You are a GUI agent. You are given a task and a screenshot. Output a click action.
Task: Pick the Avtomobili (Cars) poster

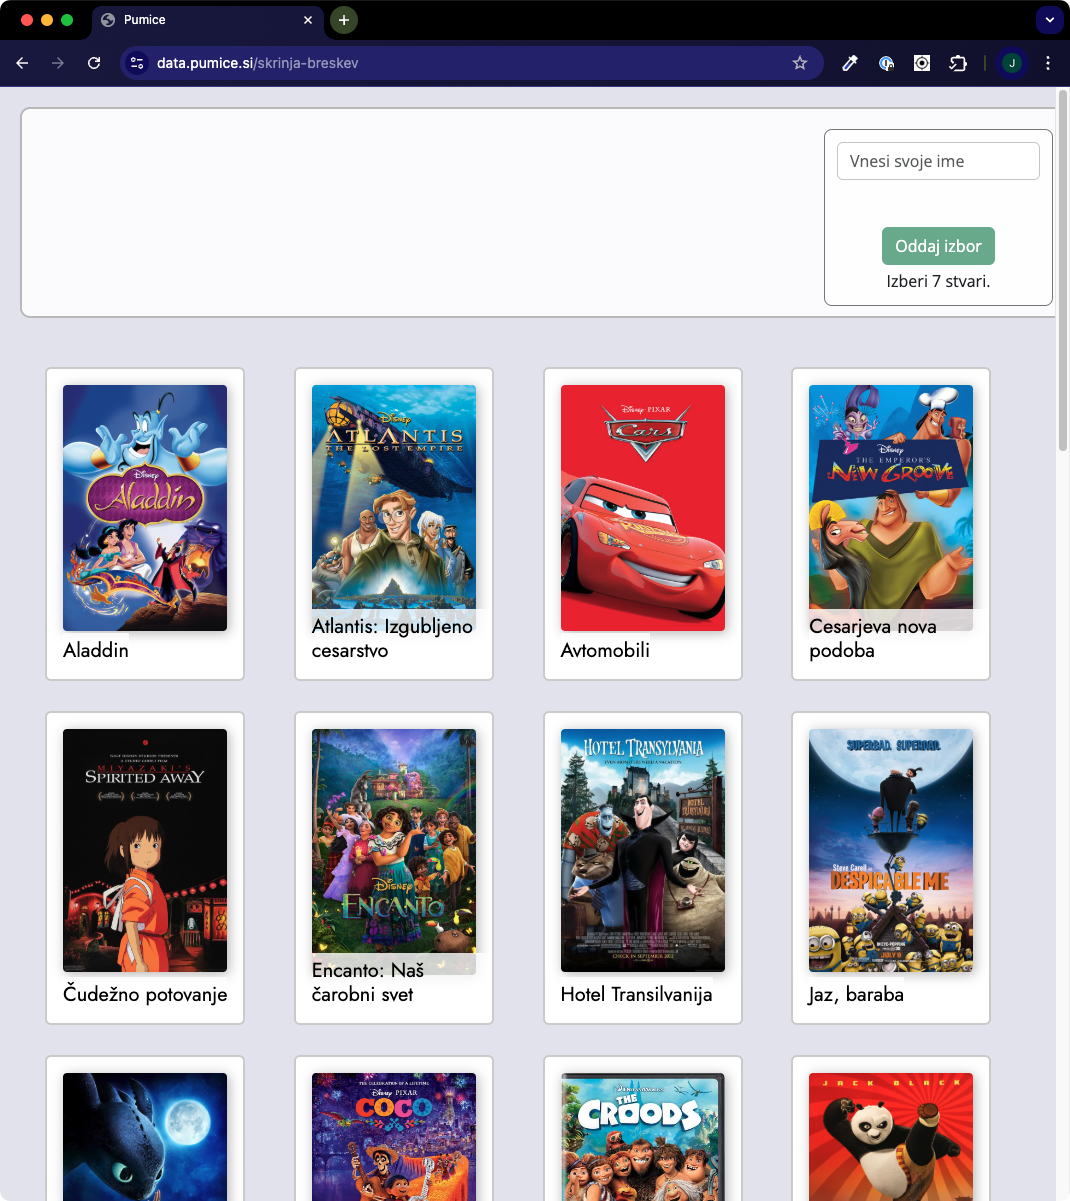click(643, 508)
